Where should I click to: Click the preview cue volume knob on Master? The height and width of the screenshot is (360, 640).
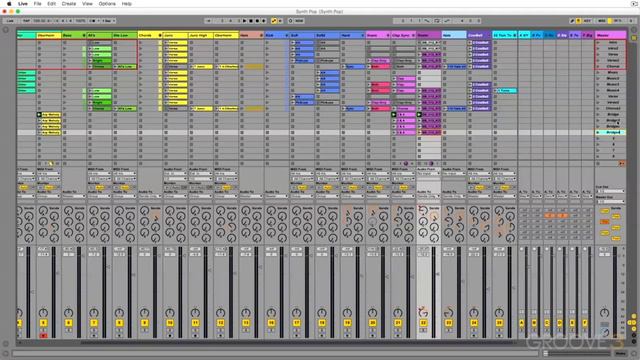click(x=604, y=332)
